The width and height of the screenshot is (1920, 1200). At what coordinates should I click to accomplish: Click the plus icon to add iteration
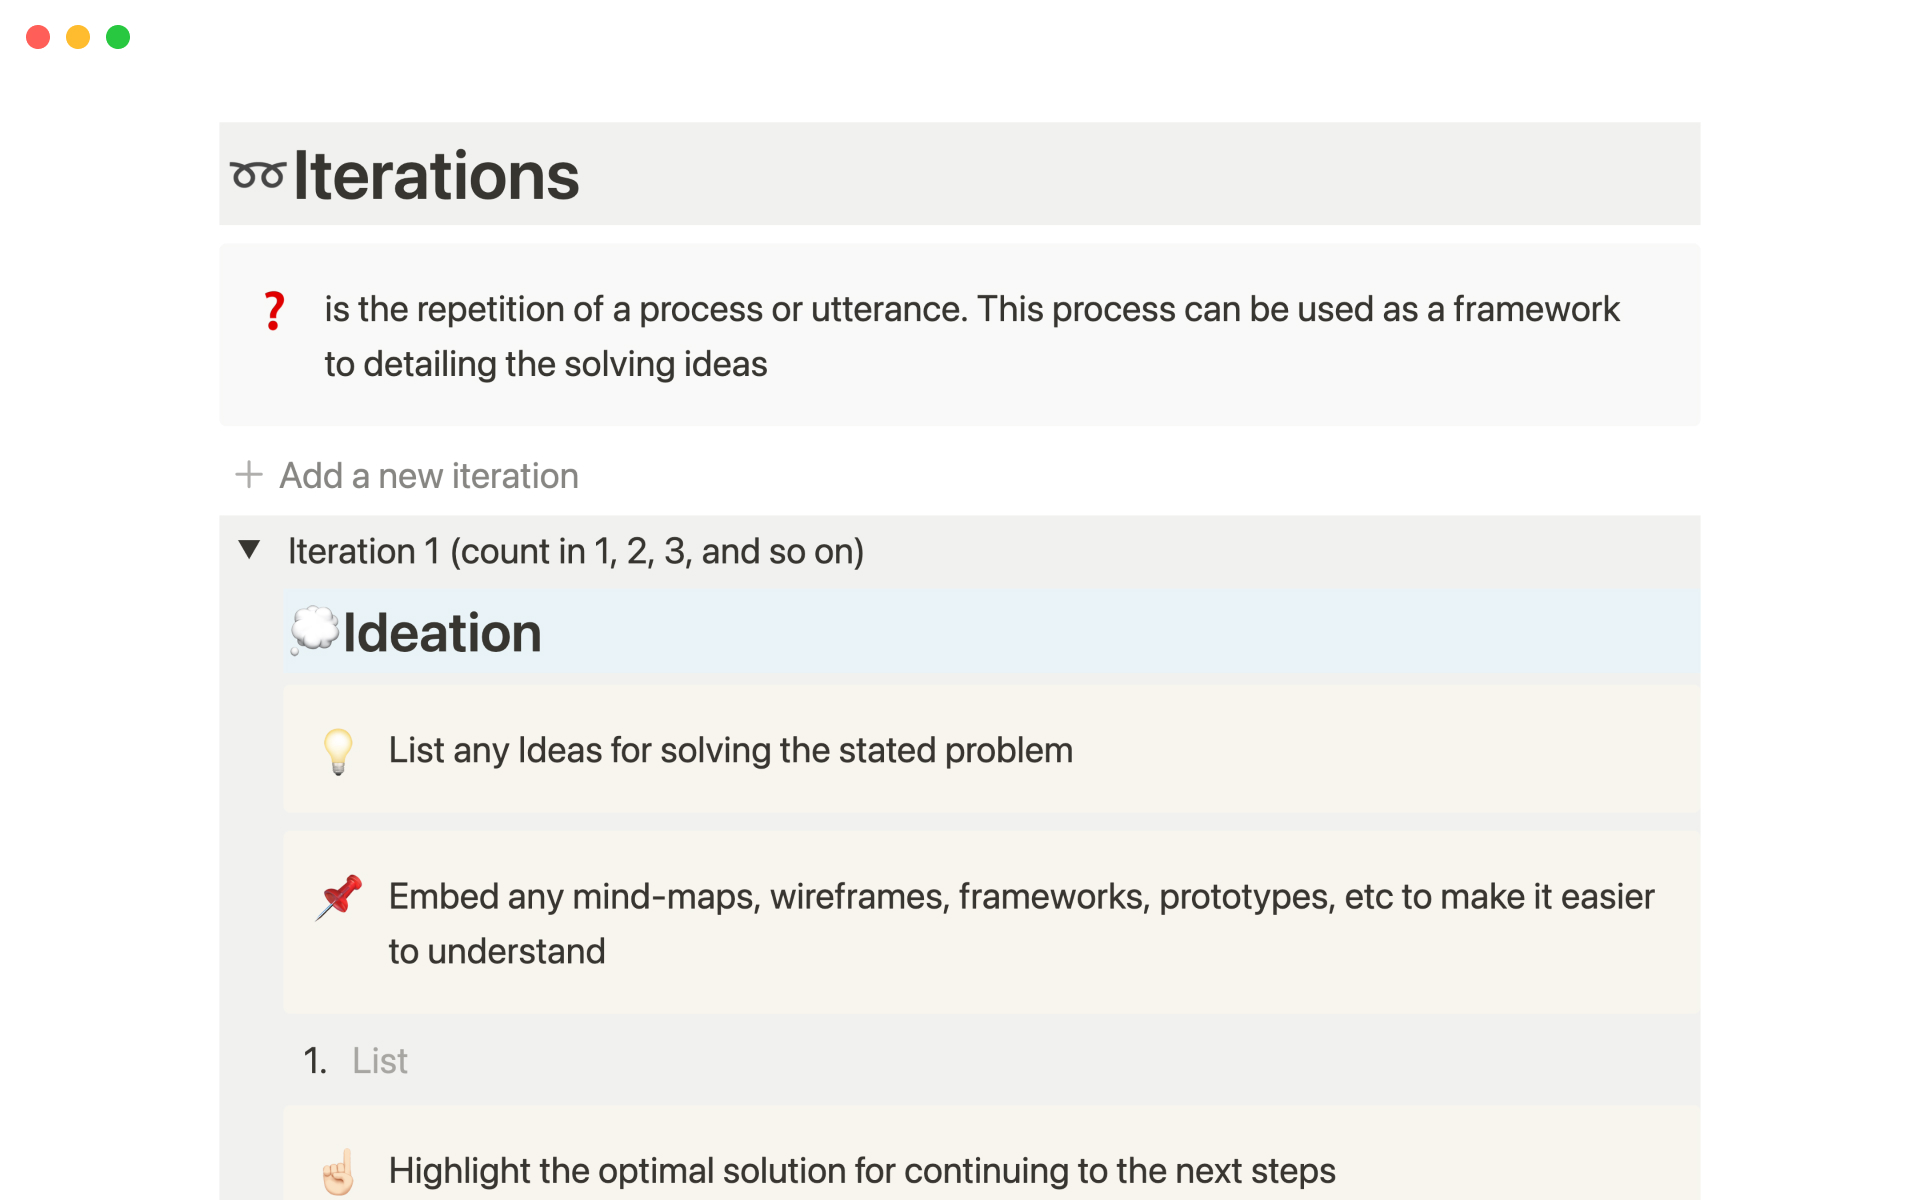(248, 475)
